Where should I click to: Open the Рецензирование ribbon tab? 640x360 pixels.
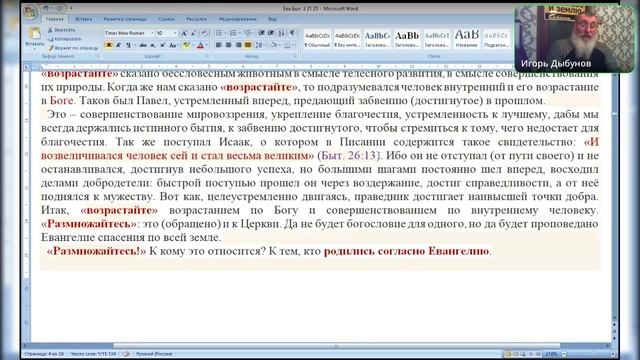coord(238,19)
